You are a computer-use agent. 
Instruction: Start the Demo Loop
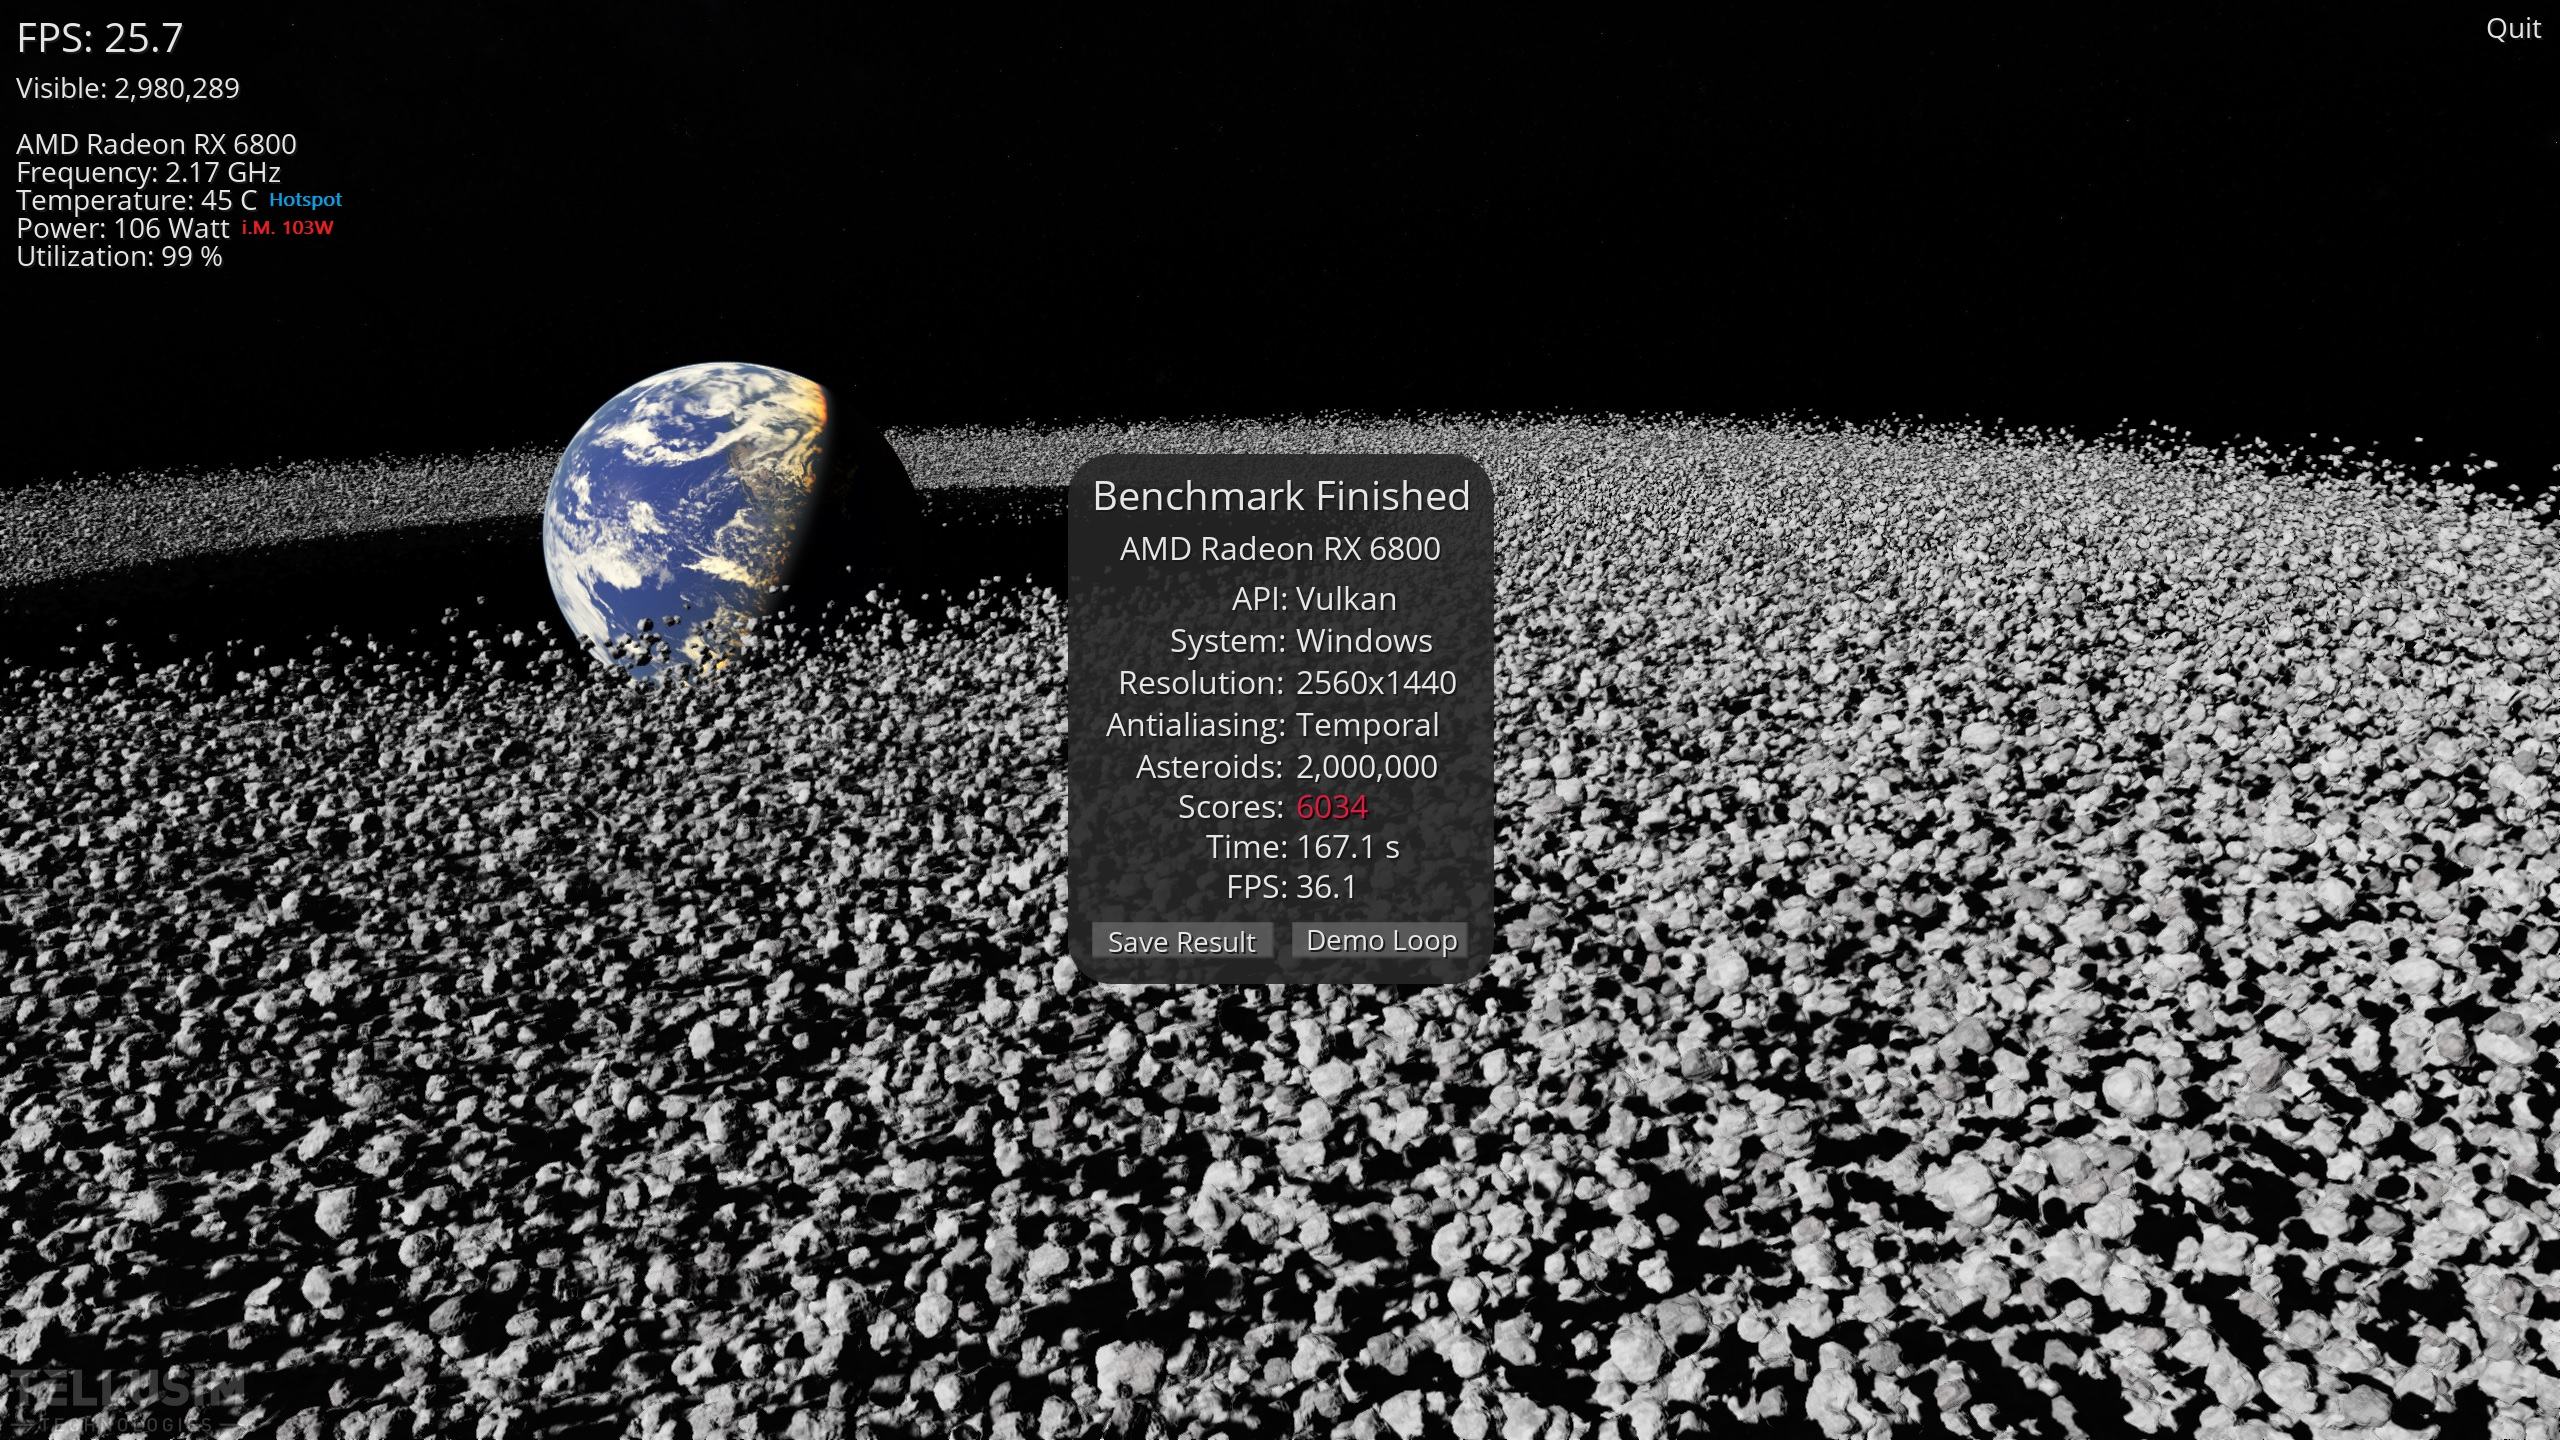[1381, 940]
